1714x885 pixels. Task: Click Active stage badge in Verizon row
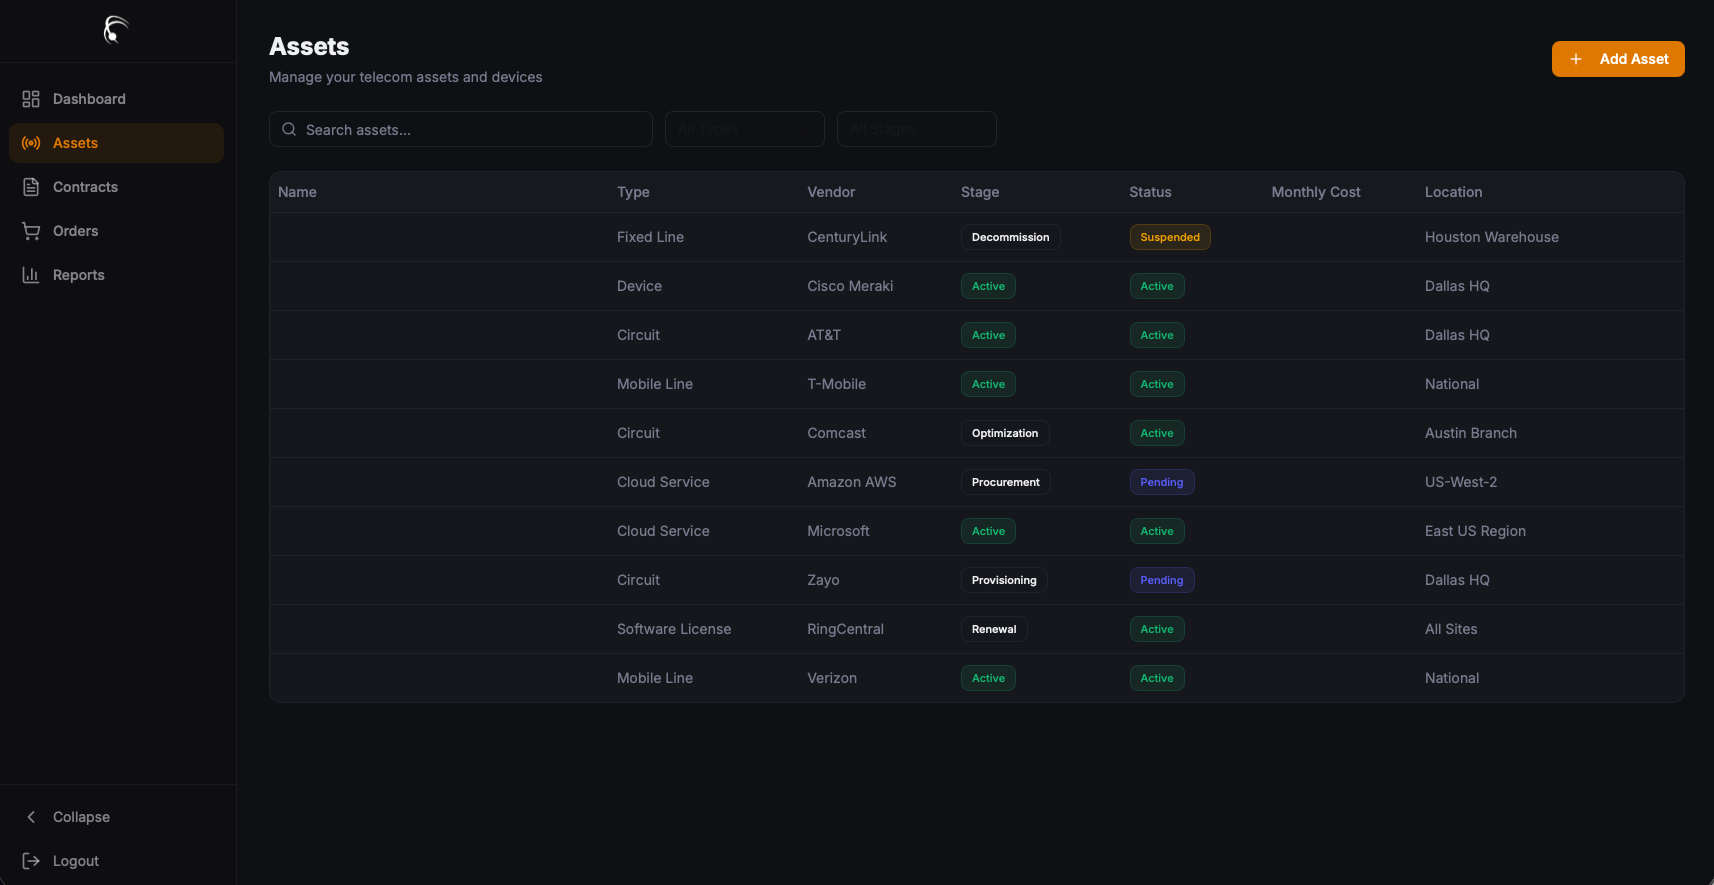point(988,678)
